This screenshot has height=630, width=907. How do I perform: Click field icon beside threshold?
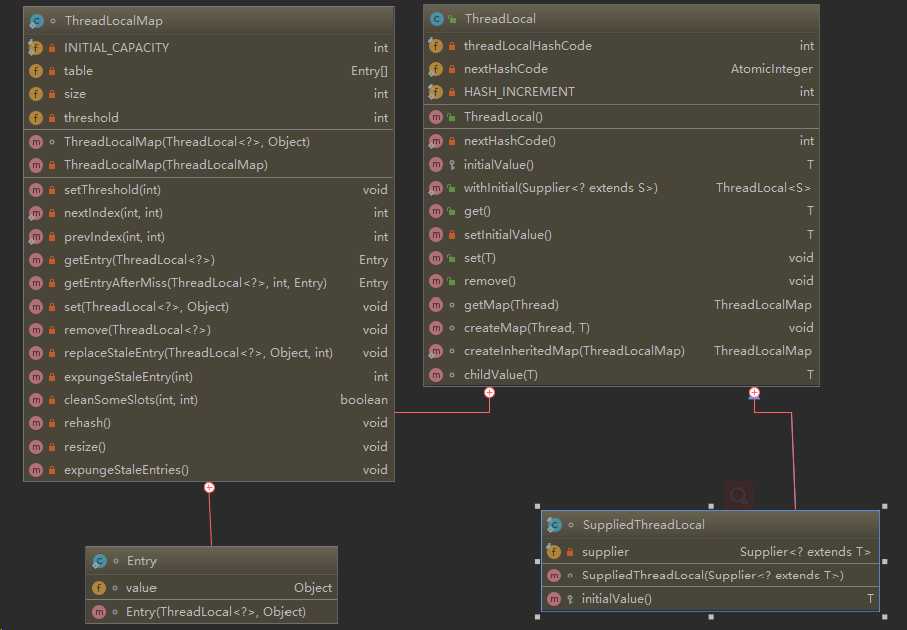click(x=36, y=117)
